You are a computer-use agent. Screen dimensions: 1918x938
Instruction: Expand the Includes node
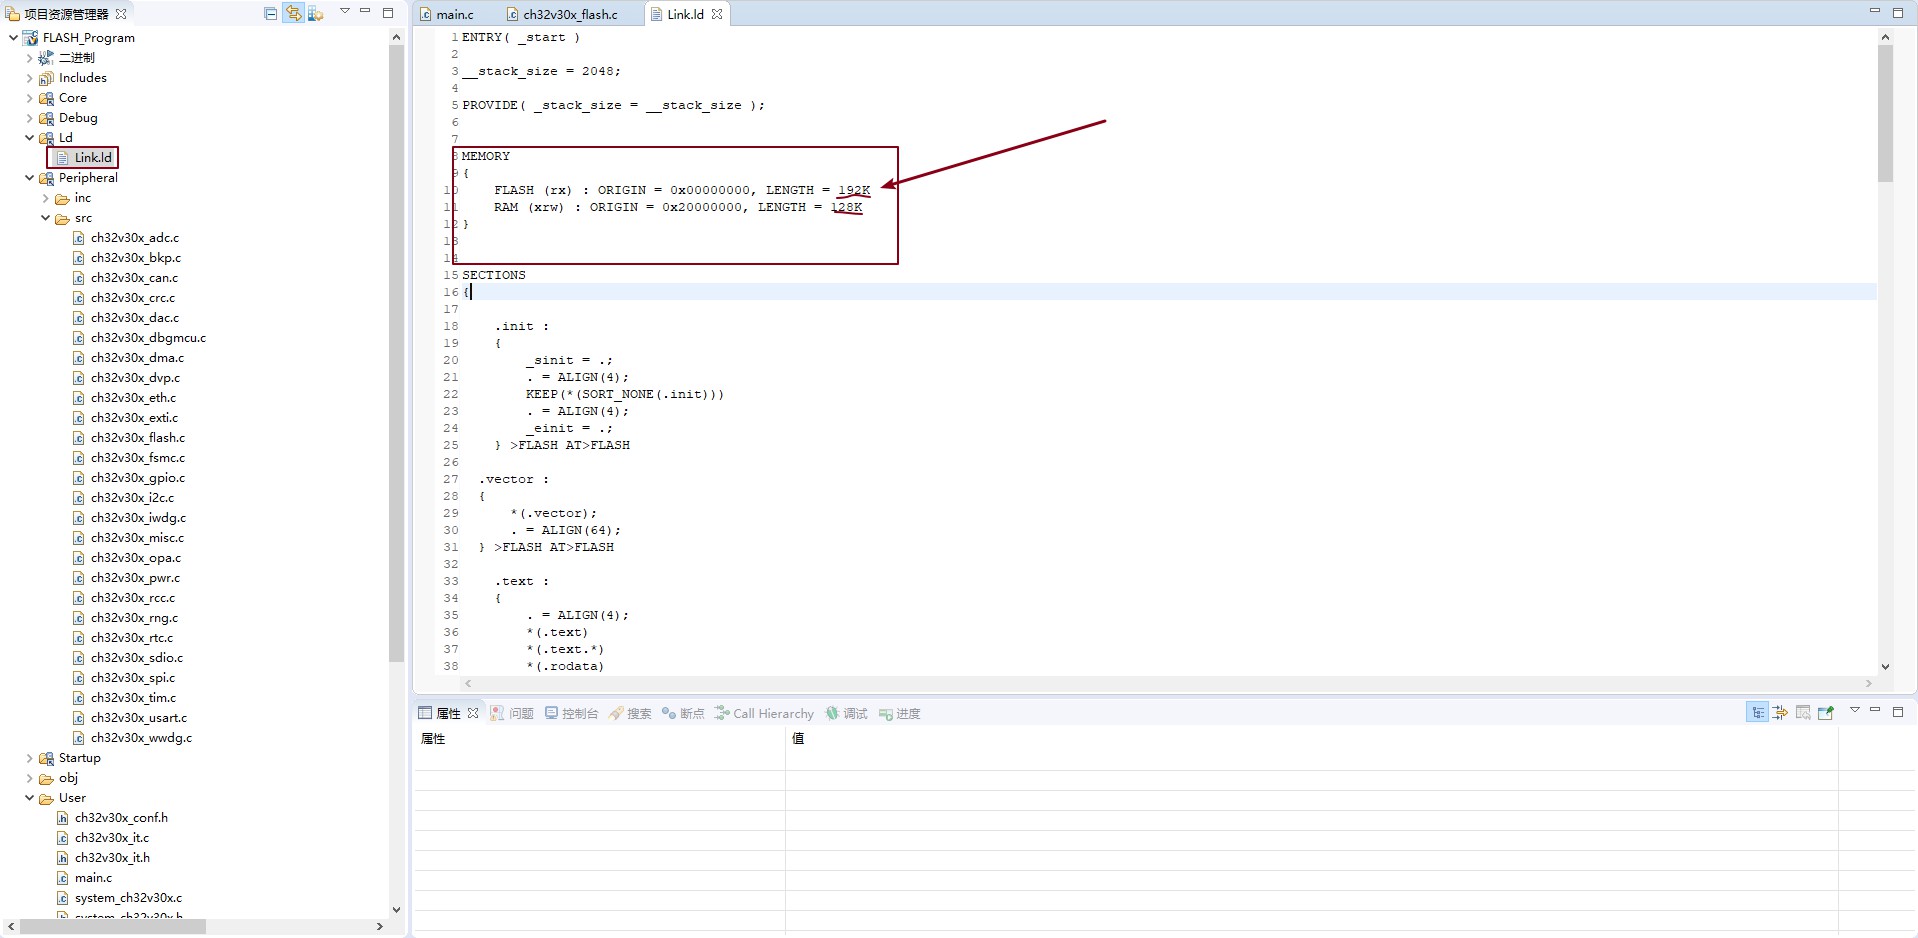29,78
